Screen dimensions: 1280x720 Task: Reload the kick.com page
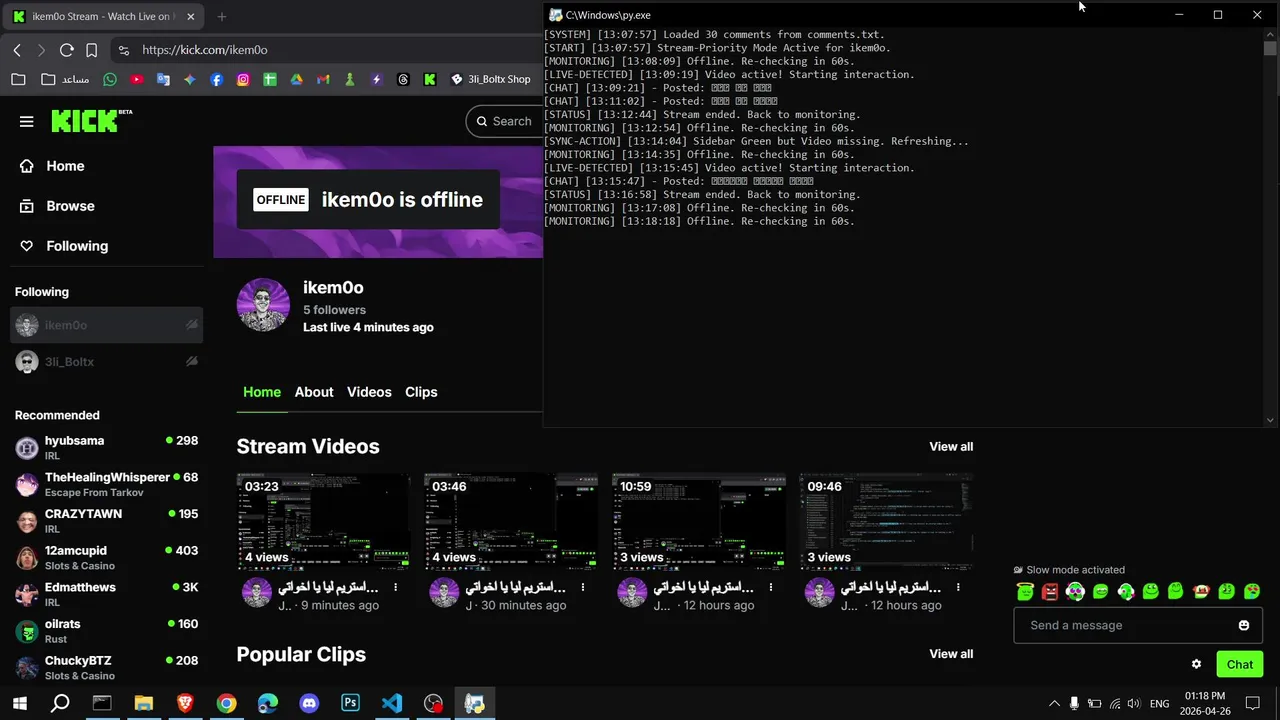pyautogui.click(x=67, y=50)
